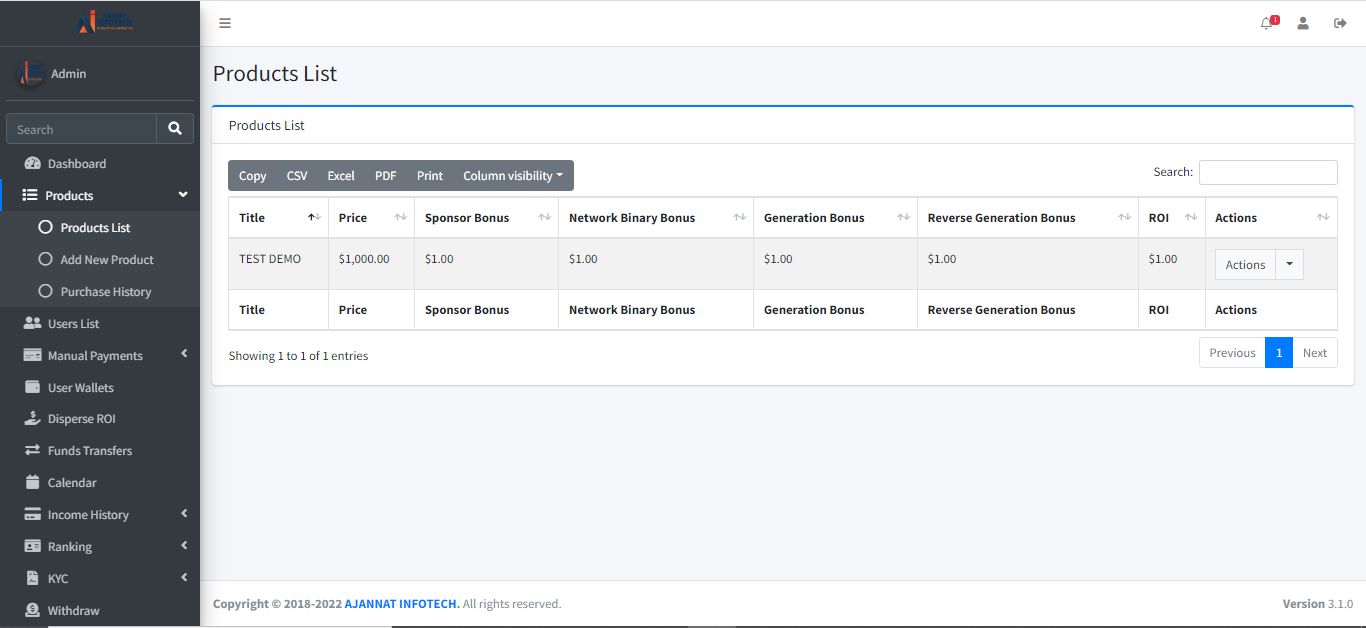The width and height of the screenshot is (1366, 628).
Task: Go to Disperse ROI page
Action: pos(81,419)
